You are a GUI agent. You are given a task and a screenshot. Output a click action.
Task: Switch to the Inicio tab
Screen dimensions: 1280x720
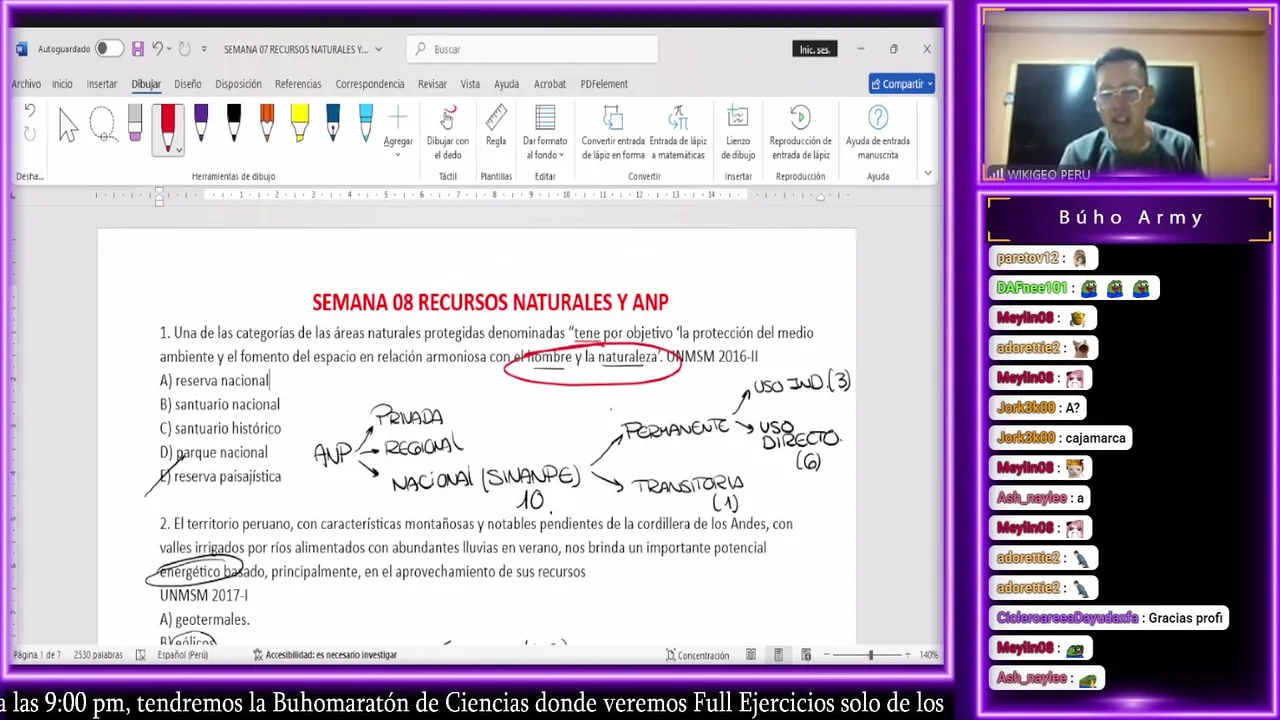click(62, 84)
